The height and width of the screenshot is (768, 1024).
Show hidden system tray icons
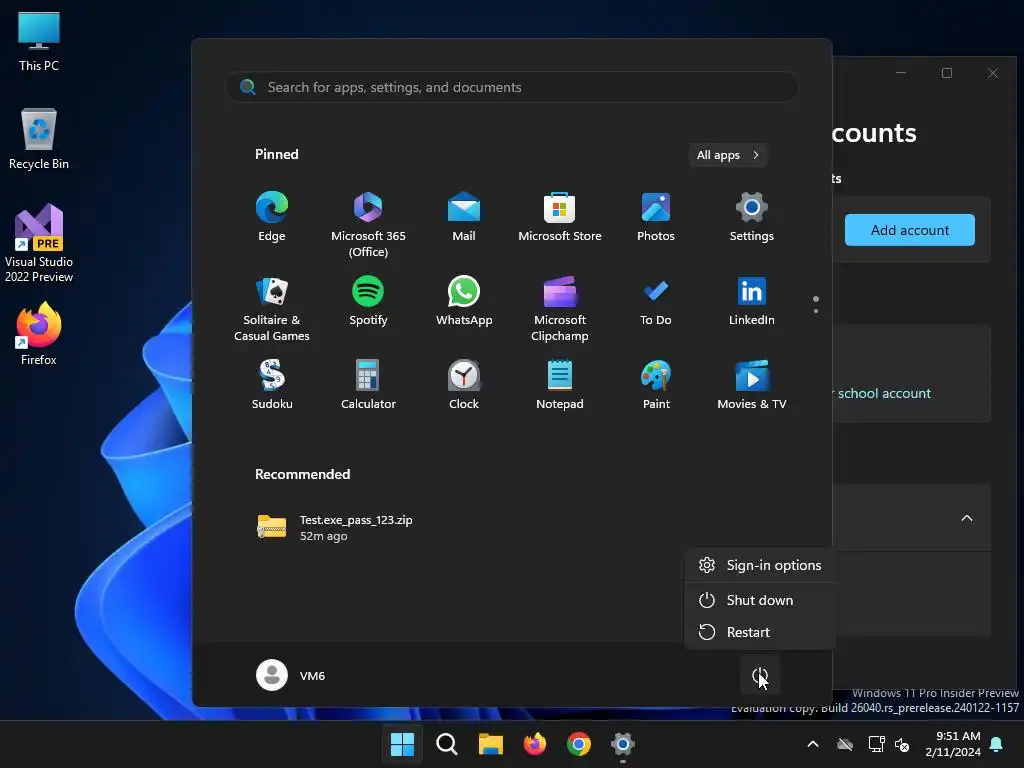point(813,744)
